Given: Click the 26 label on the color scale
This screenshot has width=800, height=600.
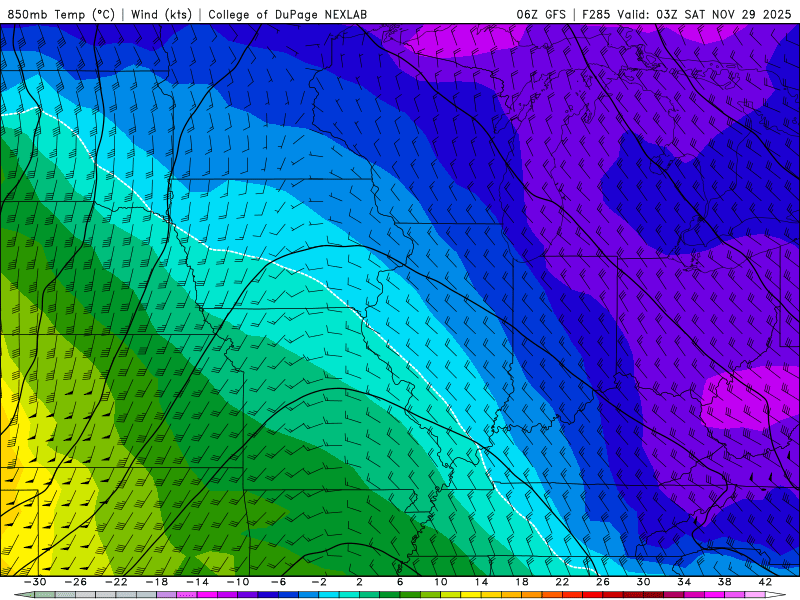Looking at the screenshot, I should pyautogui.click(x=603, y=582).
